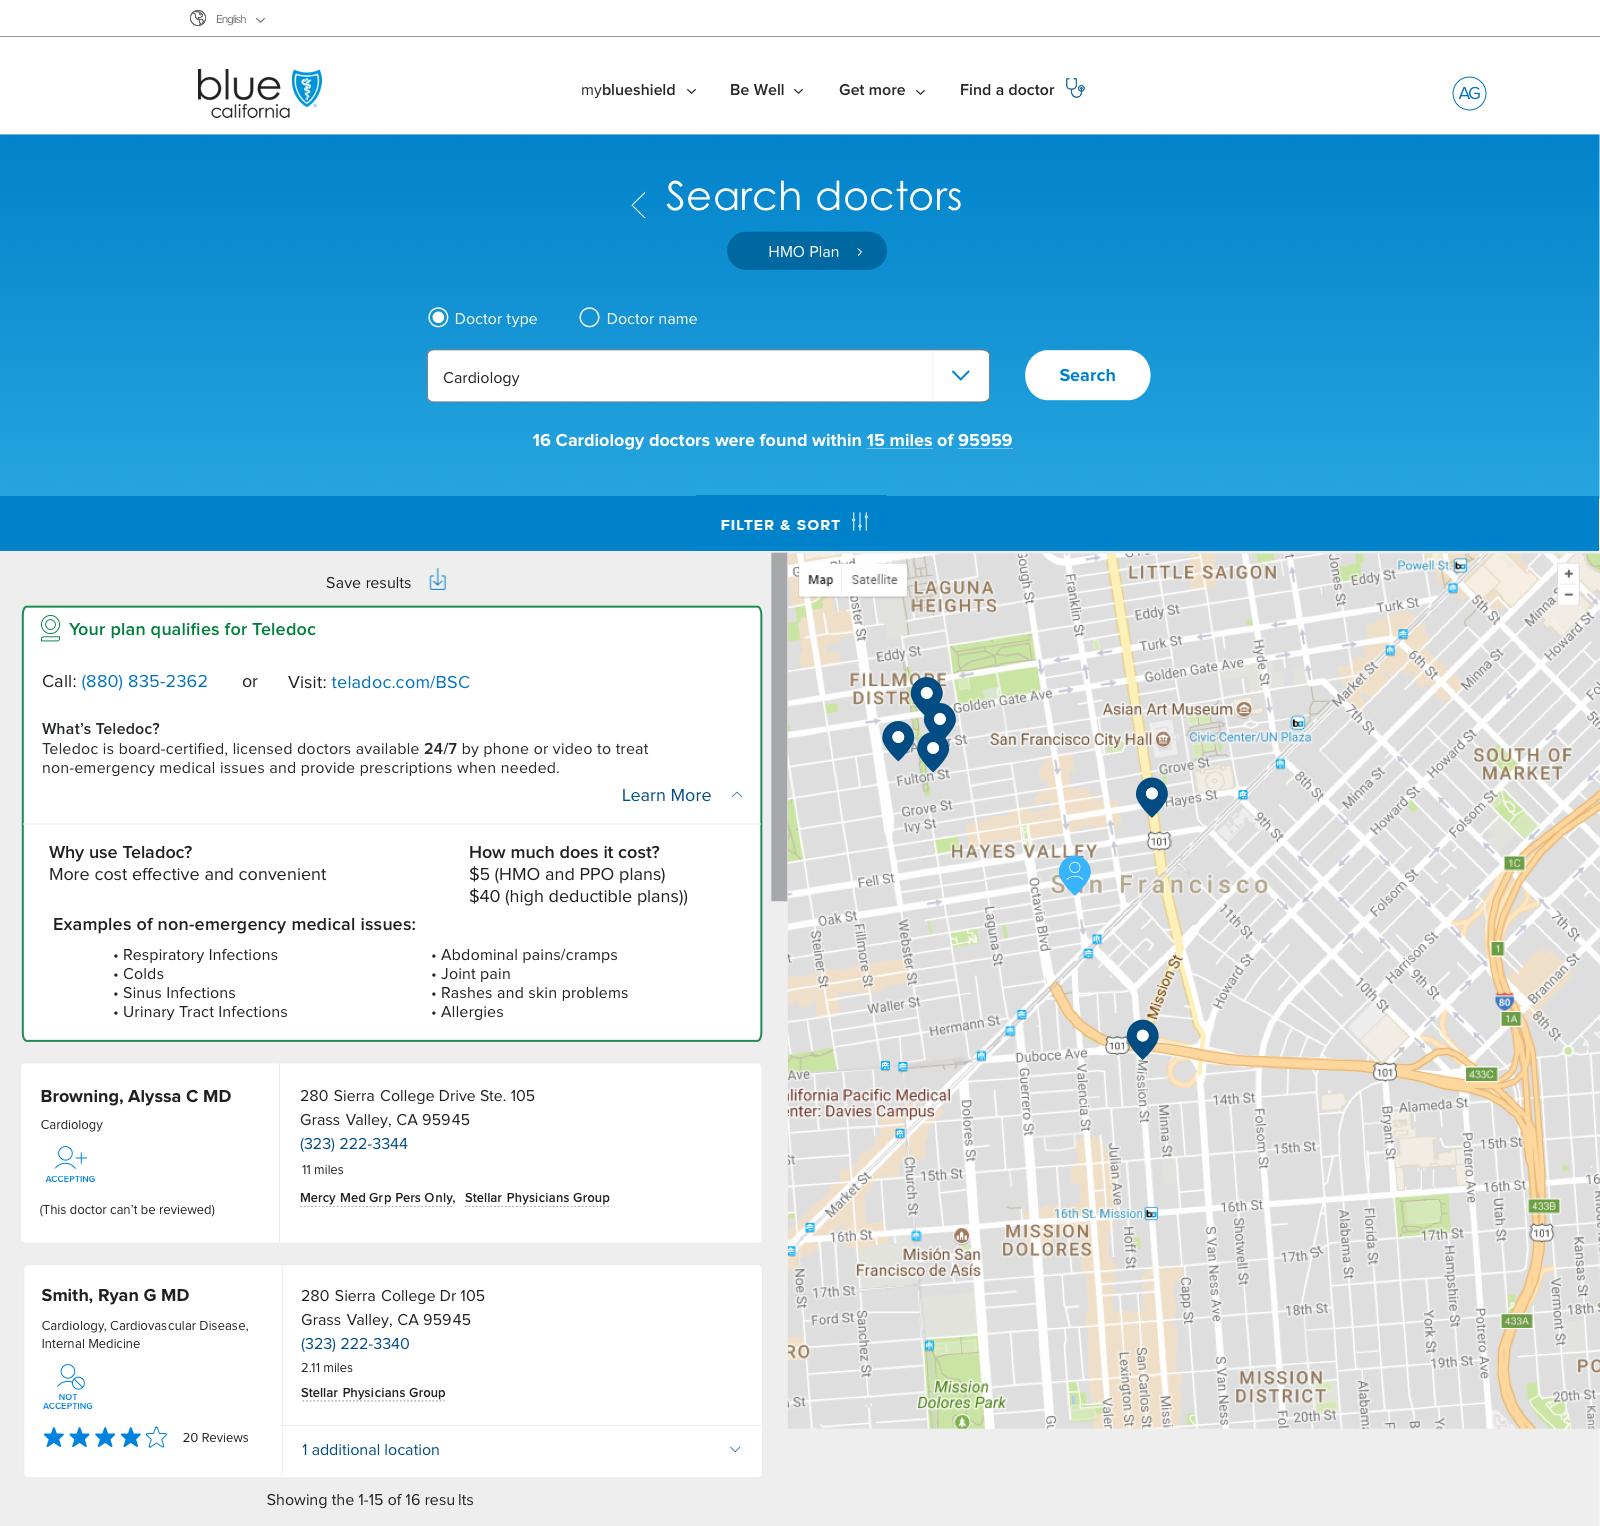Screen dimensions: 1600x1526
Task: Click Smith's star rating
Action: point(105,1438)
